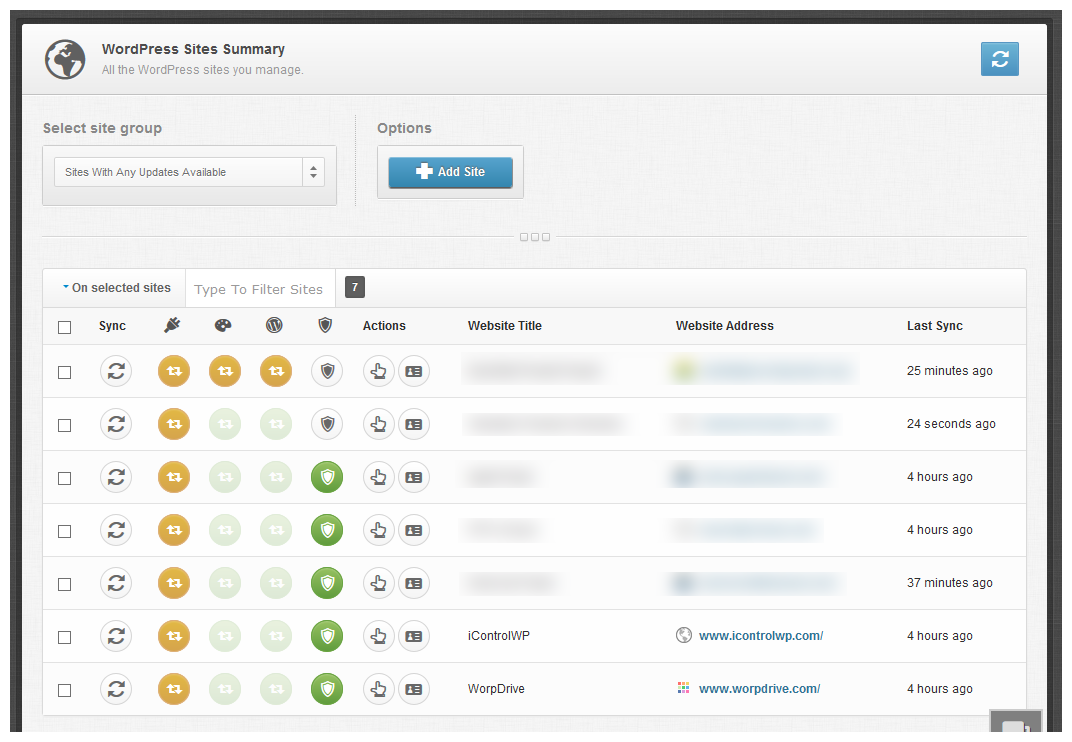Run sync on the iControlWP site row
Image resolution: width=1072 pixels, height=742 pixels.
(116, 636)
